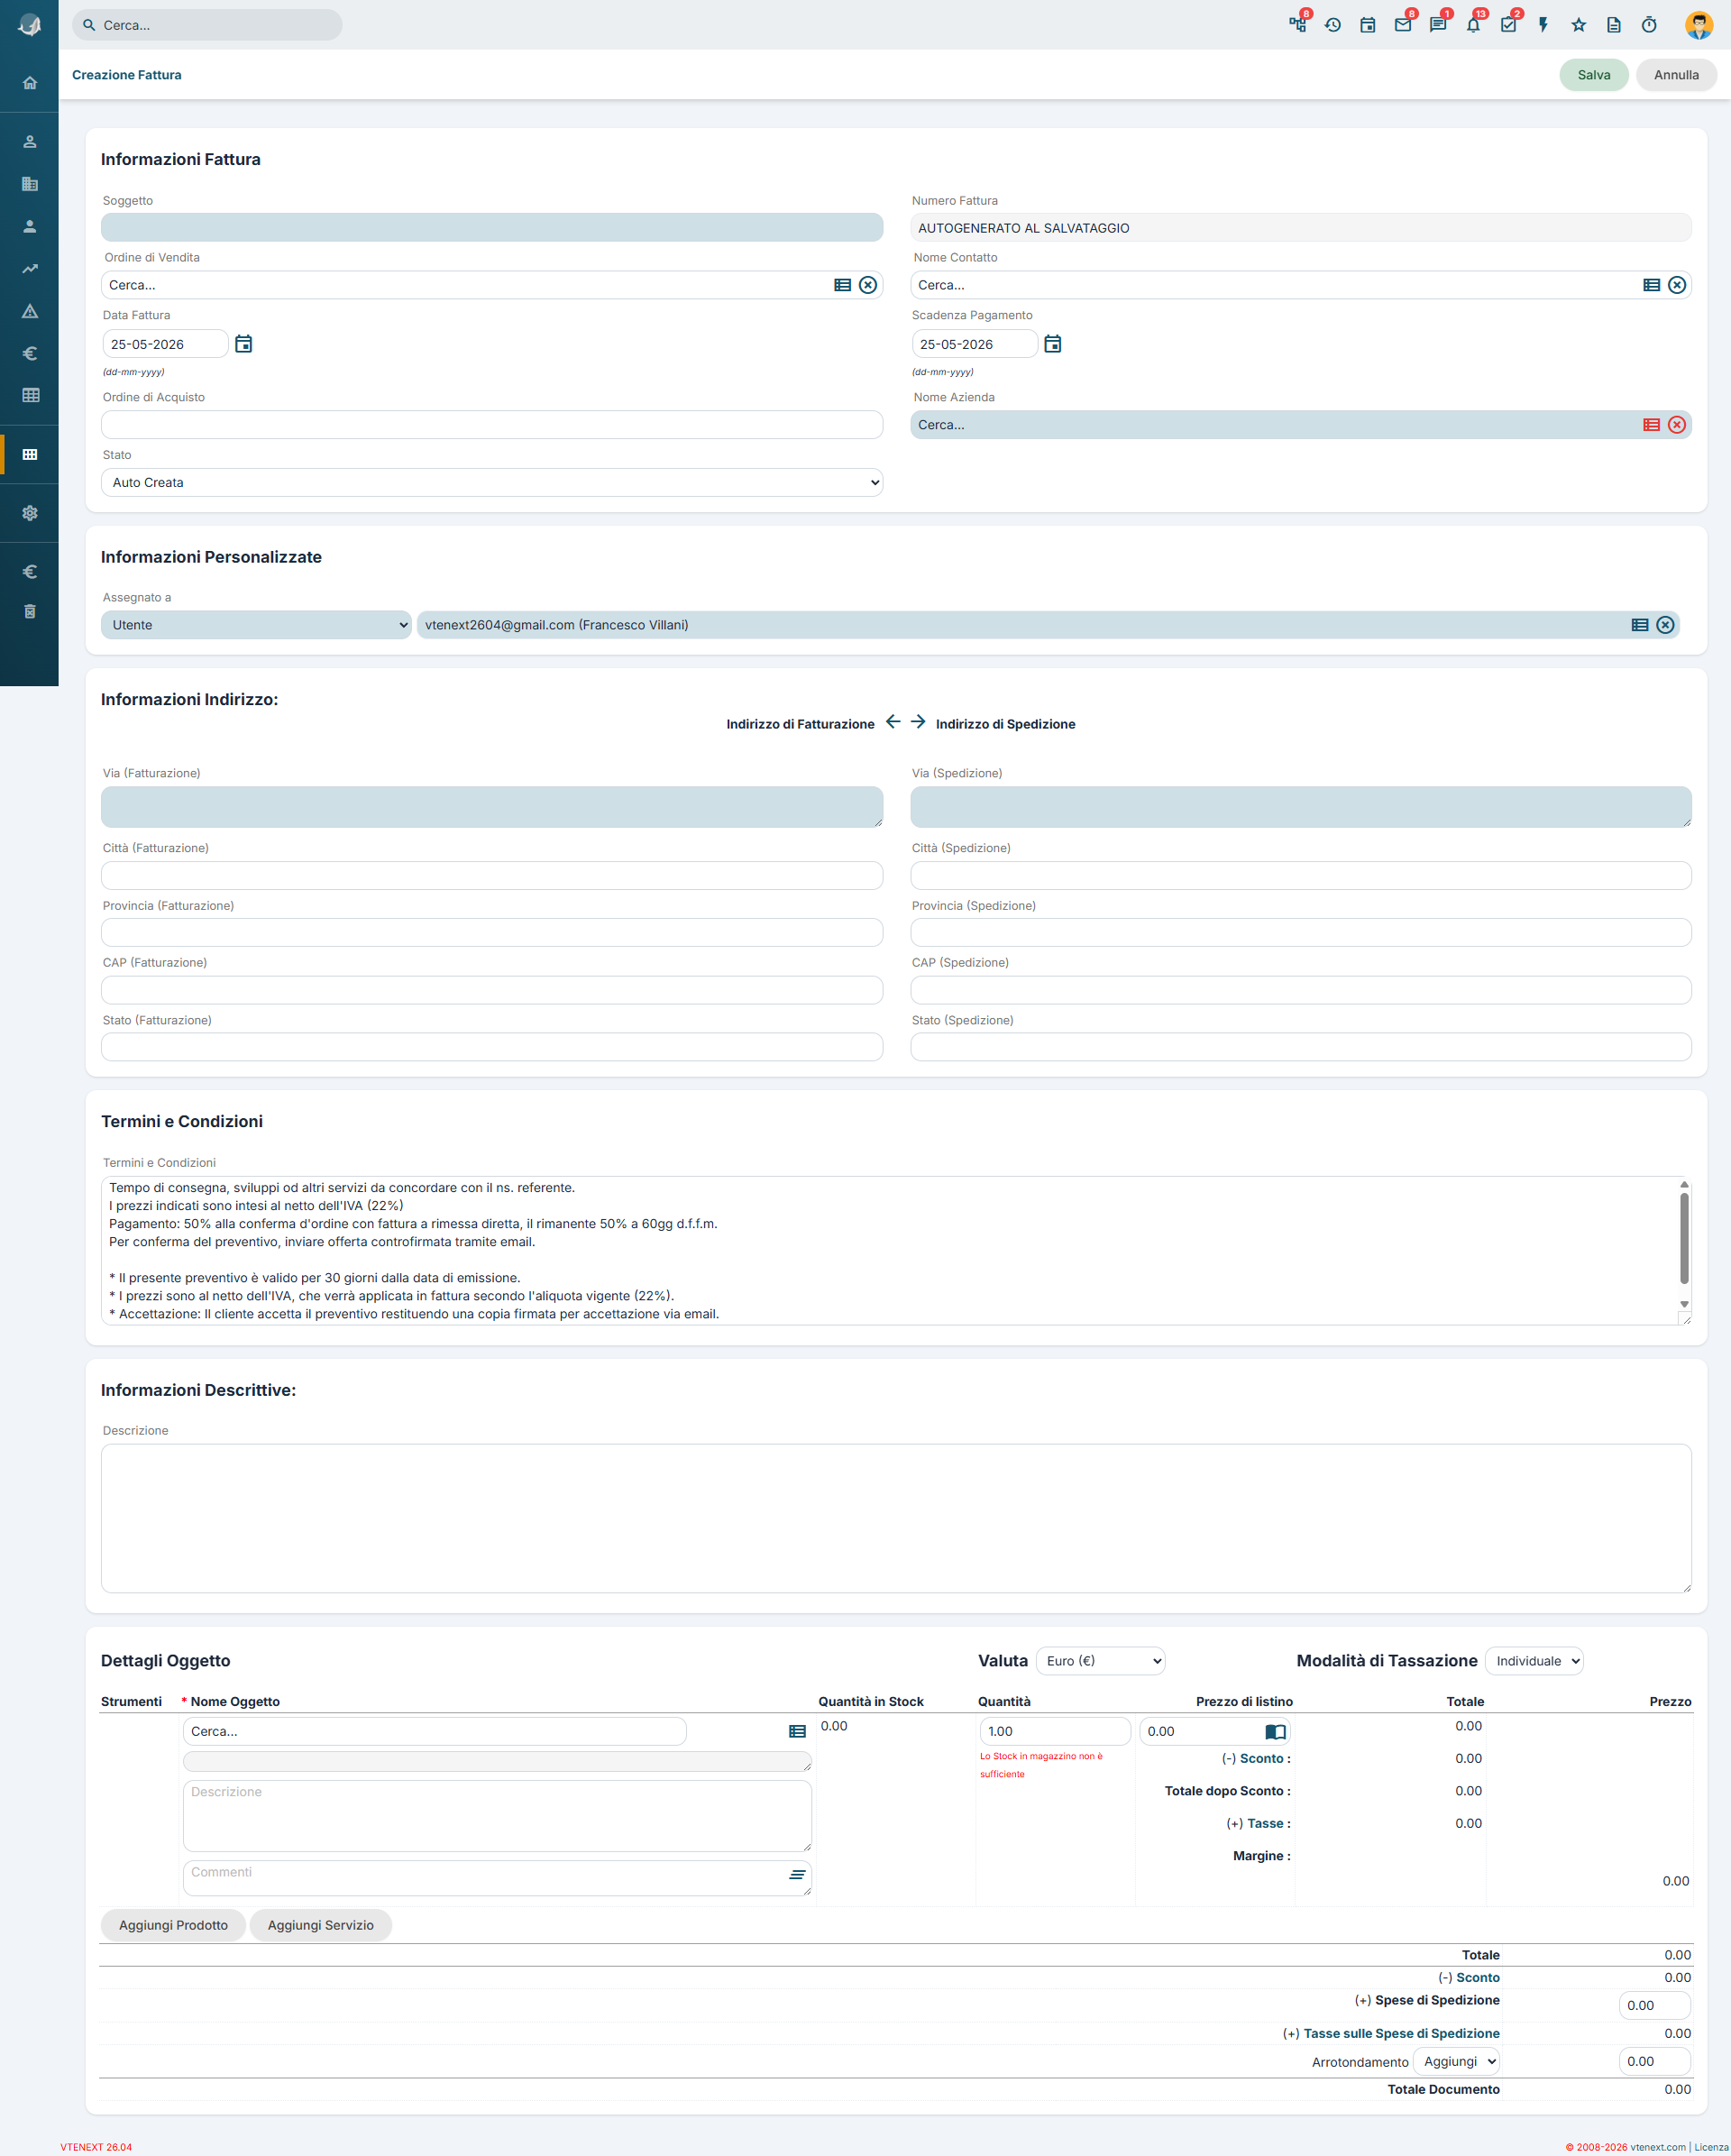Focus the Via (Fatturazione) text area

(492, 807)
